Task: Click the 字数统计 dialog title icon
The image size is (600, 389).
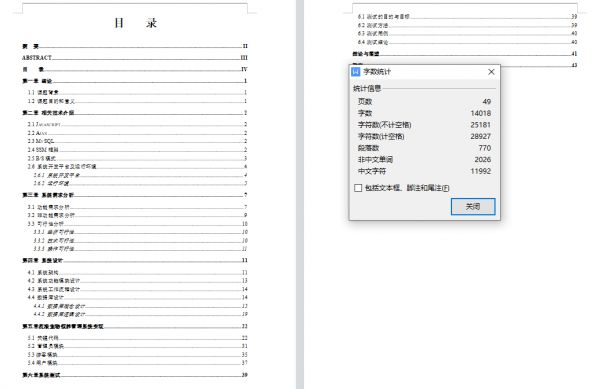Action: point(355,72)
